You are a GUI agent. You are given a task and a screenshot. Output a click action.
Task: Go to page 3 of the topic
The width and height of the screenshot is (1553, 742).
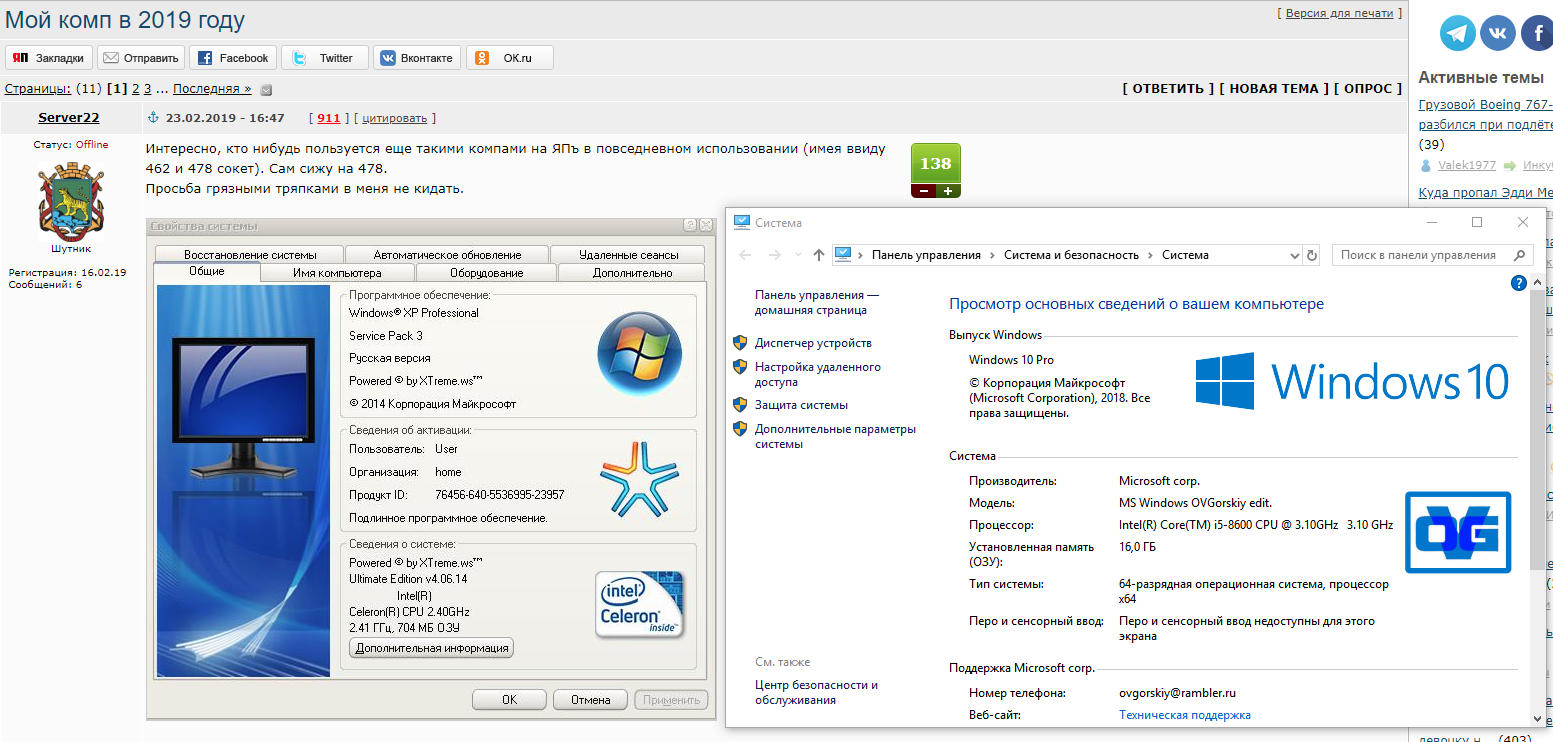point(148,89)
